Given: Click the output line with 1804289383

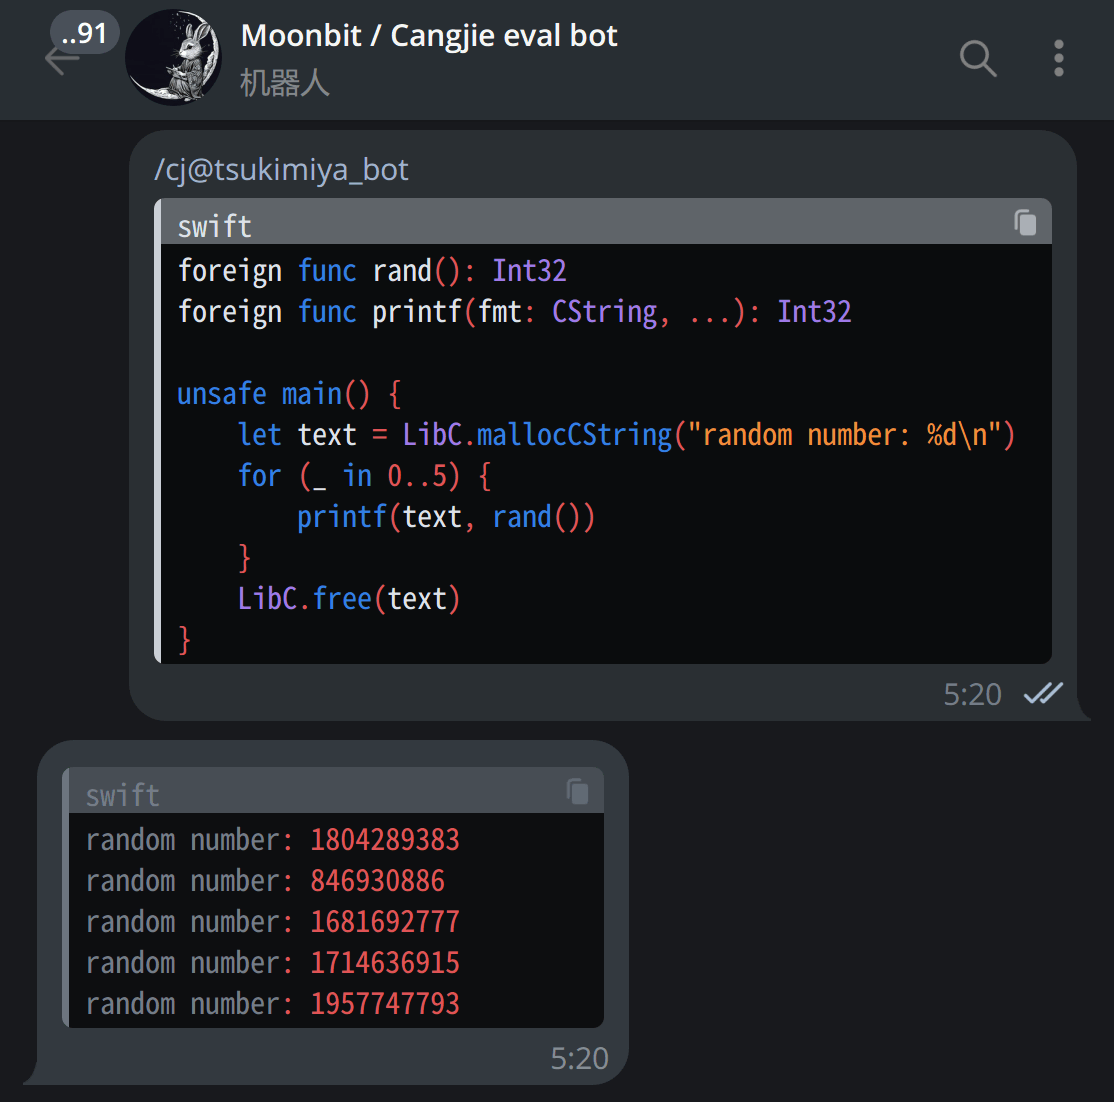Looking at the screenshot, I should [x=272, y=839].
